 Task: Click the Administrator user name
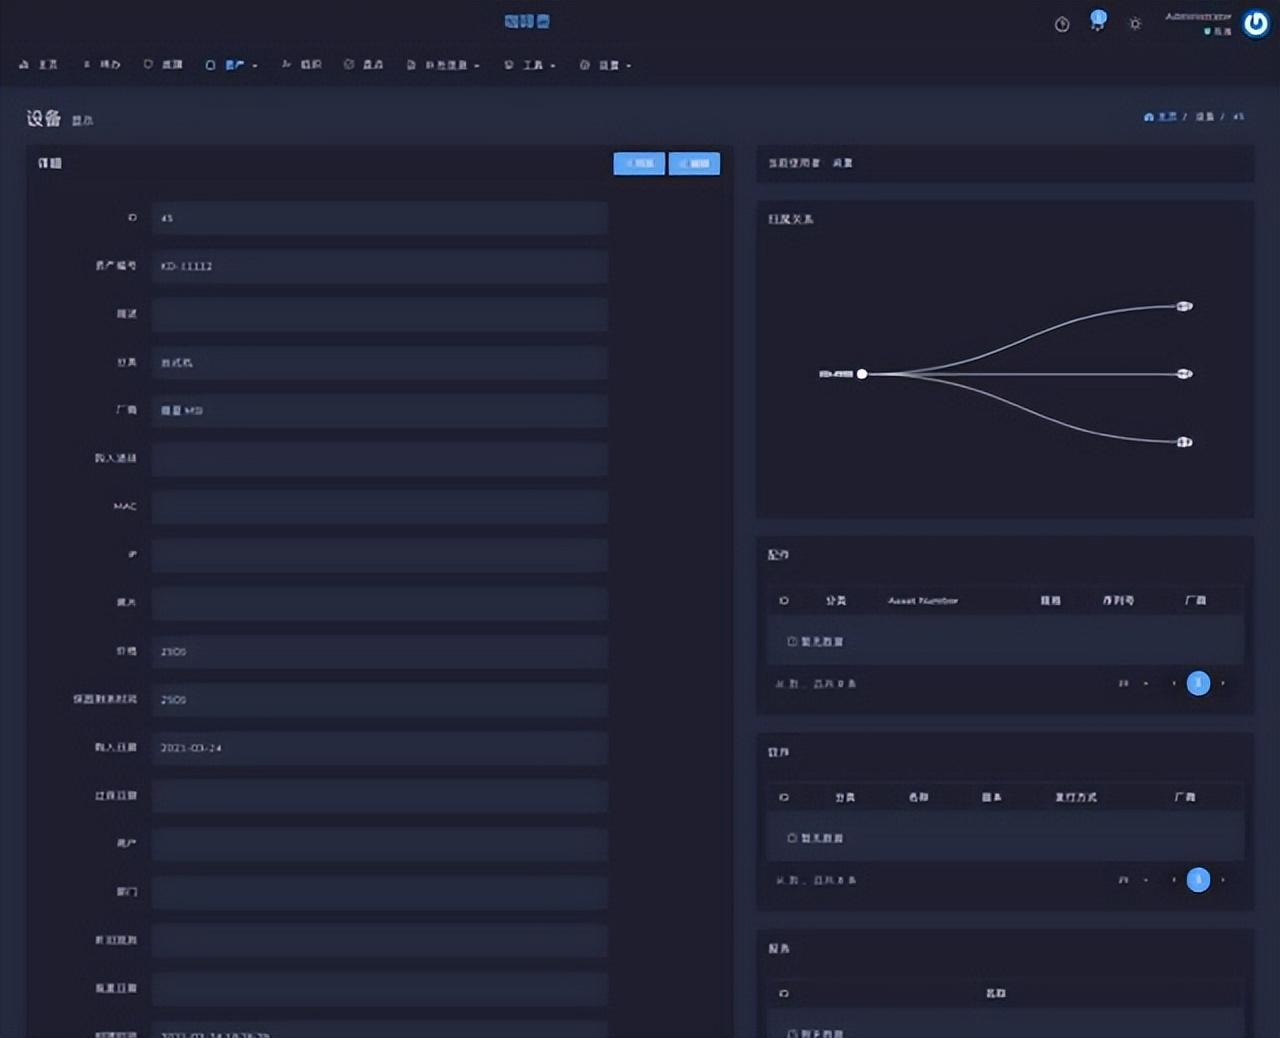(x=1197, y=17)
